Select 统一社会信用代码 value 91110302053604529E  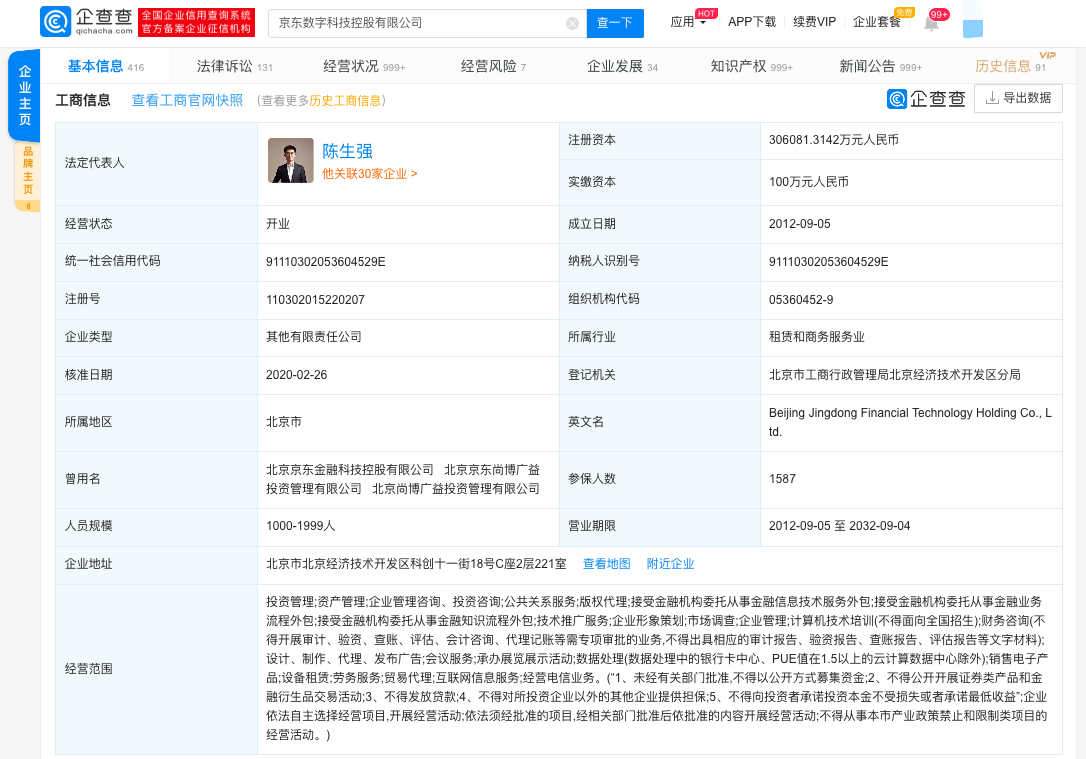coord(326,262)
